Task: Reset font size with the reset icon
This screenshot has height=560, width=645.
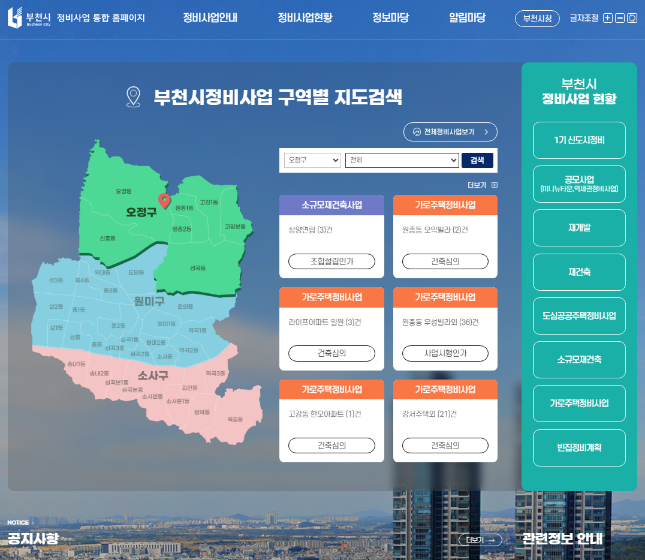Action: click(x=632, y=18)
